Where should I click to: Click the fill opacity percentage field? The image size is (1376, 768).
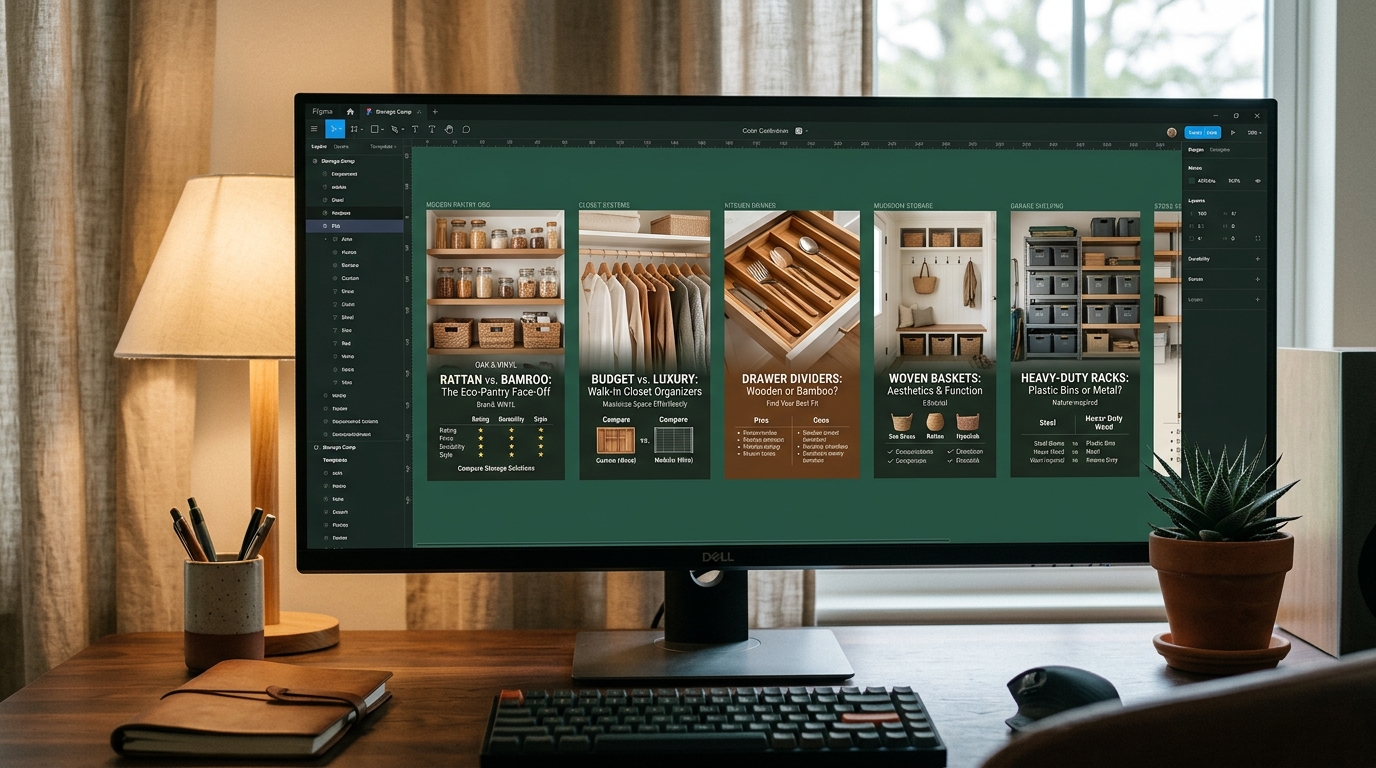click(x=1233, y=181)
